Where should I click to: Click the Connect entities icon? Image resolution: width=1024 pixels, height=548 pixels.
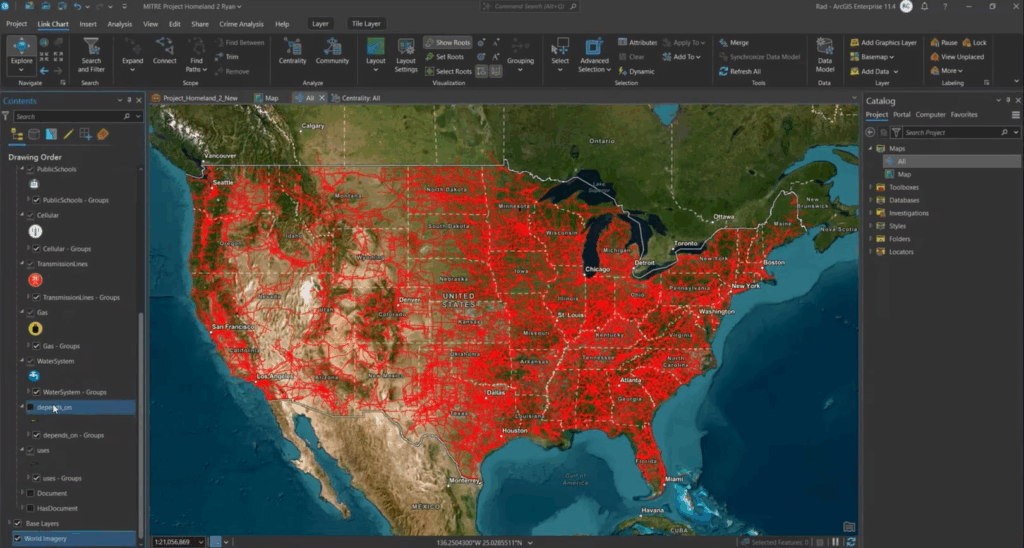[165, 51]
